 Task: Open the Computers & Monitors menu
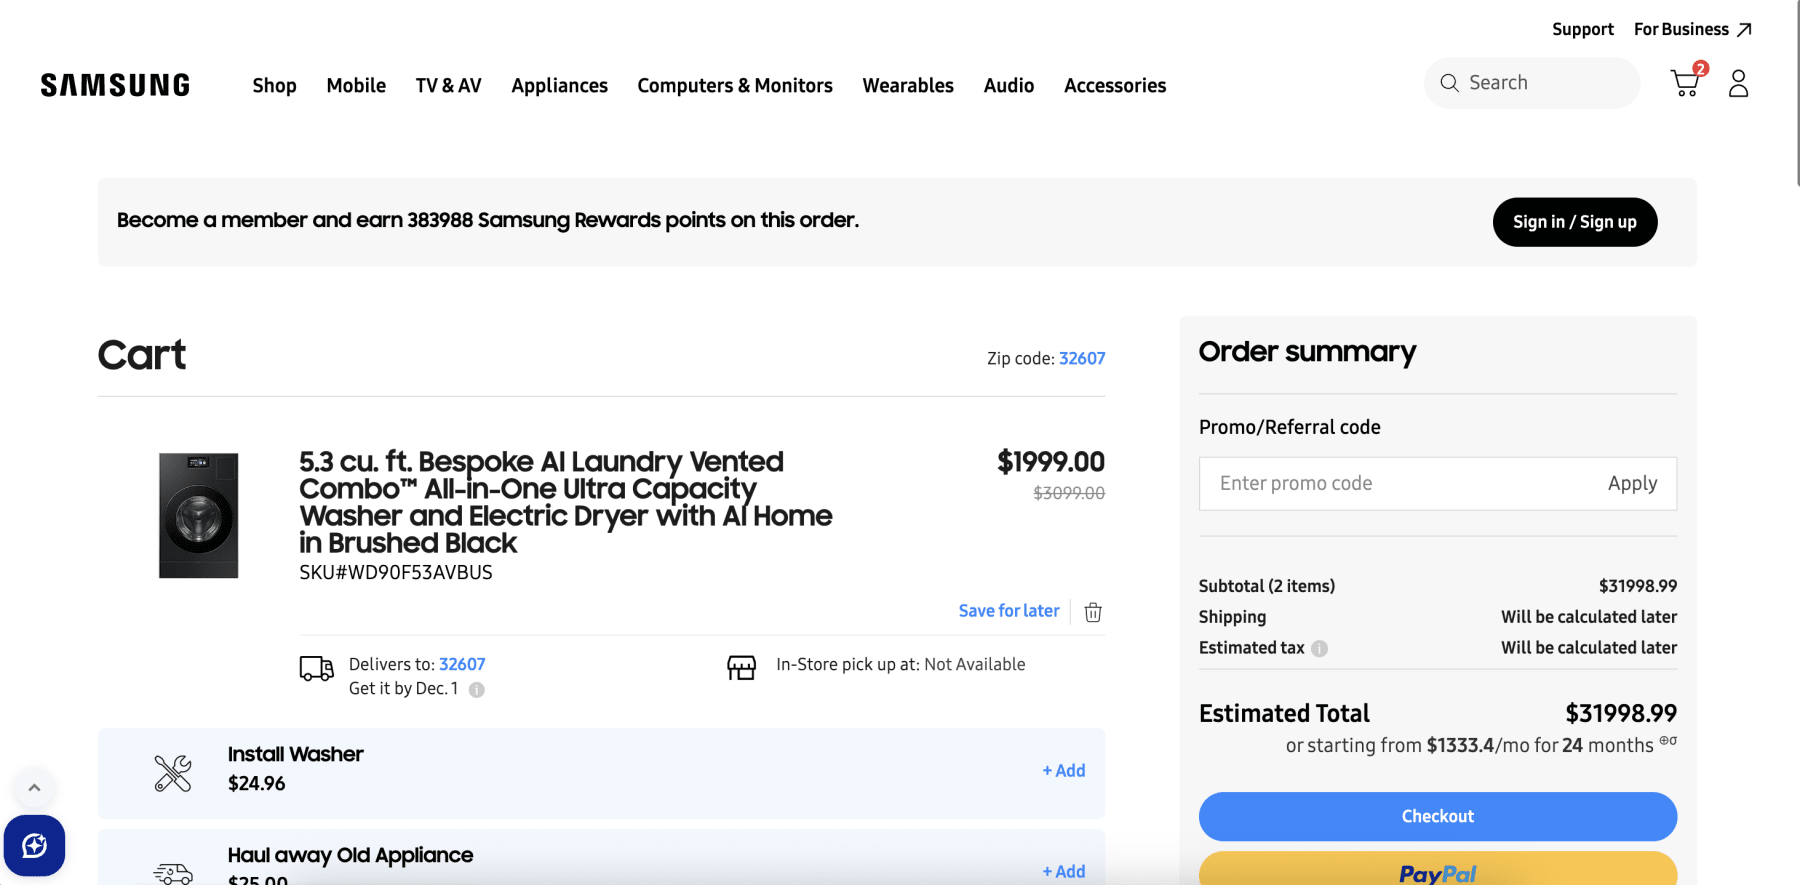pos(735,85)
